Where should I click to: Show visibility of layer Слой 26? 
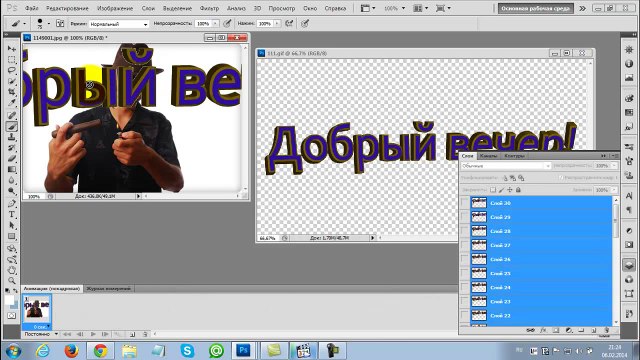point(464,259)
